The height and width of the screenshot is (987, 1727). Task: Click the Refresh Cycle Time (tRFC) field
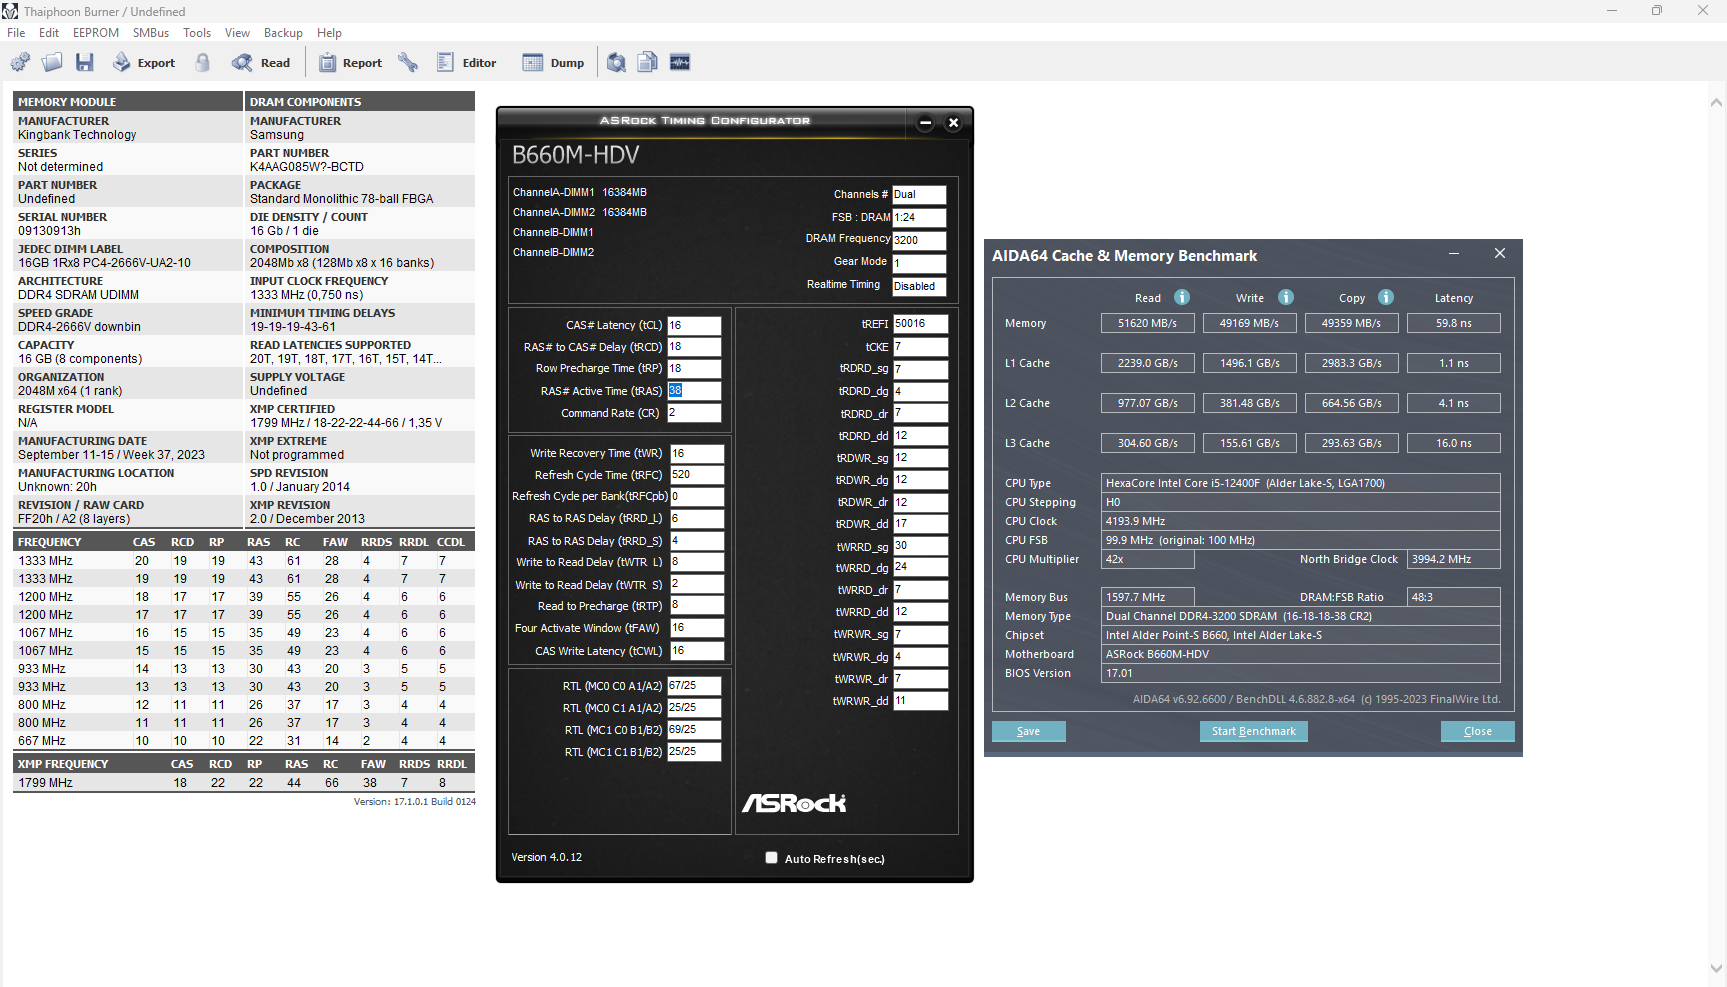point(697,475)
